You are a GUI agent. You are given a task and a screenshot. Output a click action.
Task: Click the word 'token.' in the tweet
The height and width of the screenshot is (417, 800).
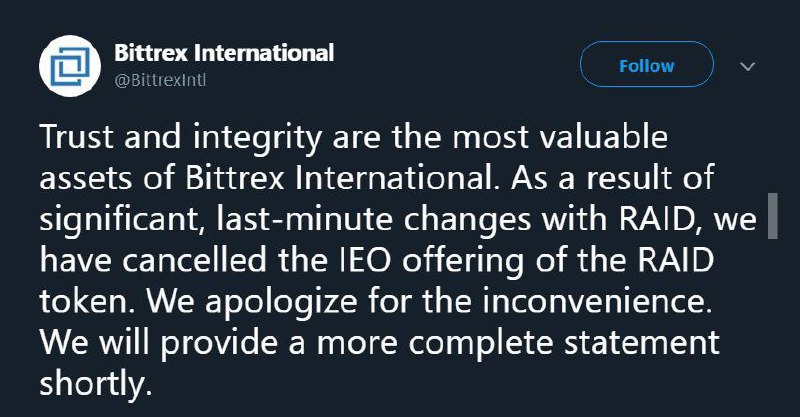89,302
